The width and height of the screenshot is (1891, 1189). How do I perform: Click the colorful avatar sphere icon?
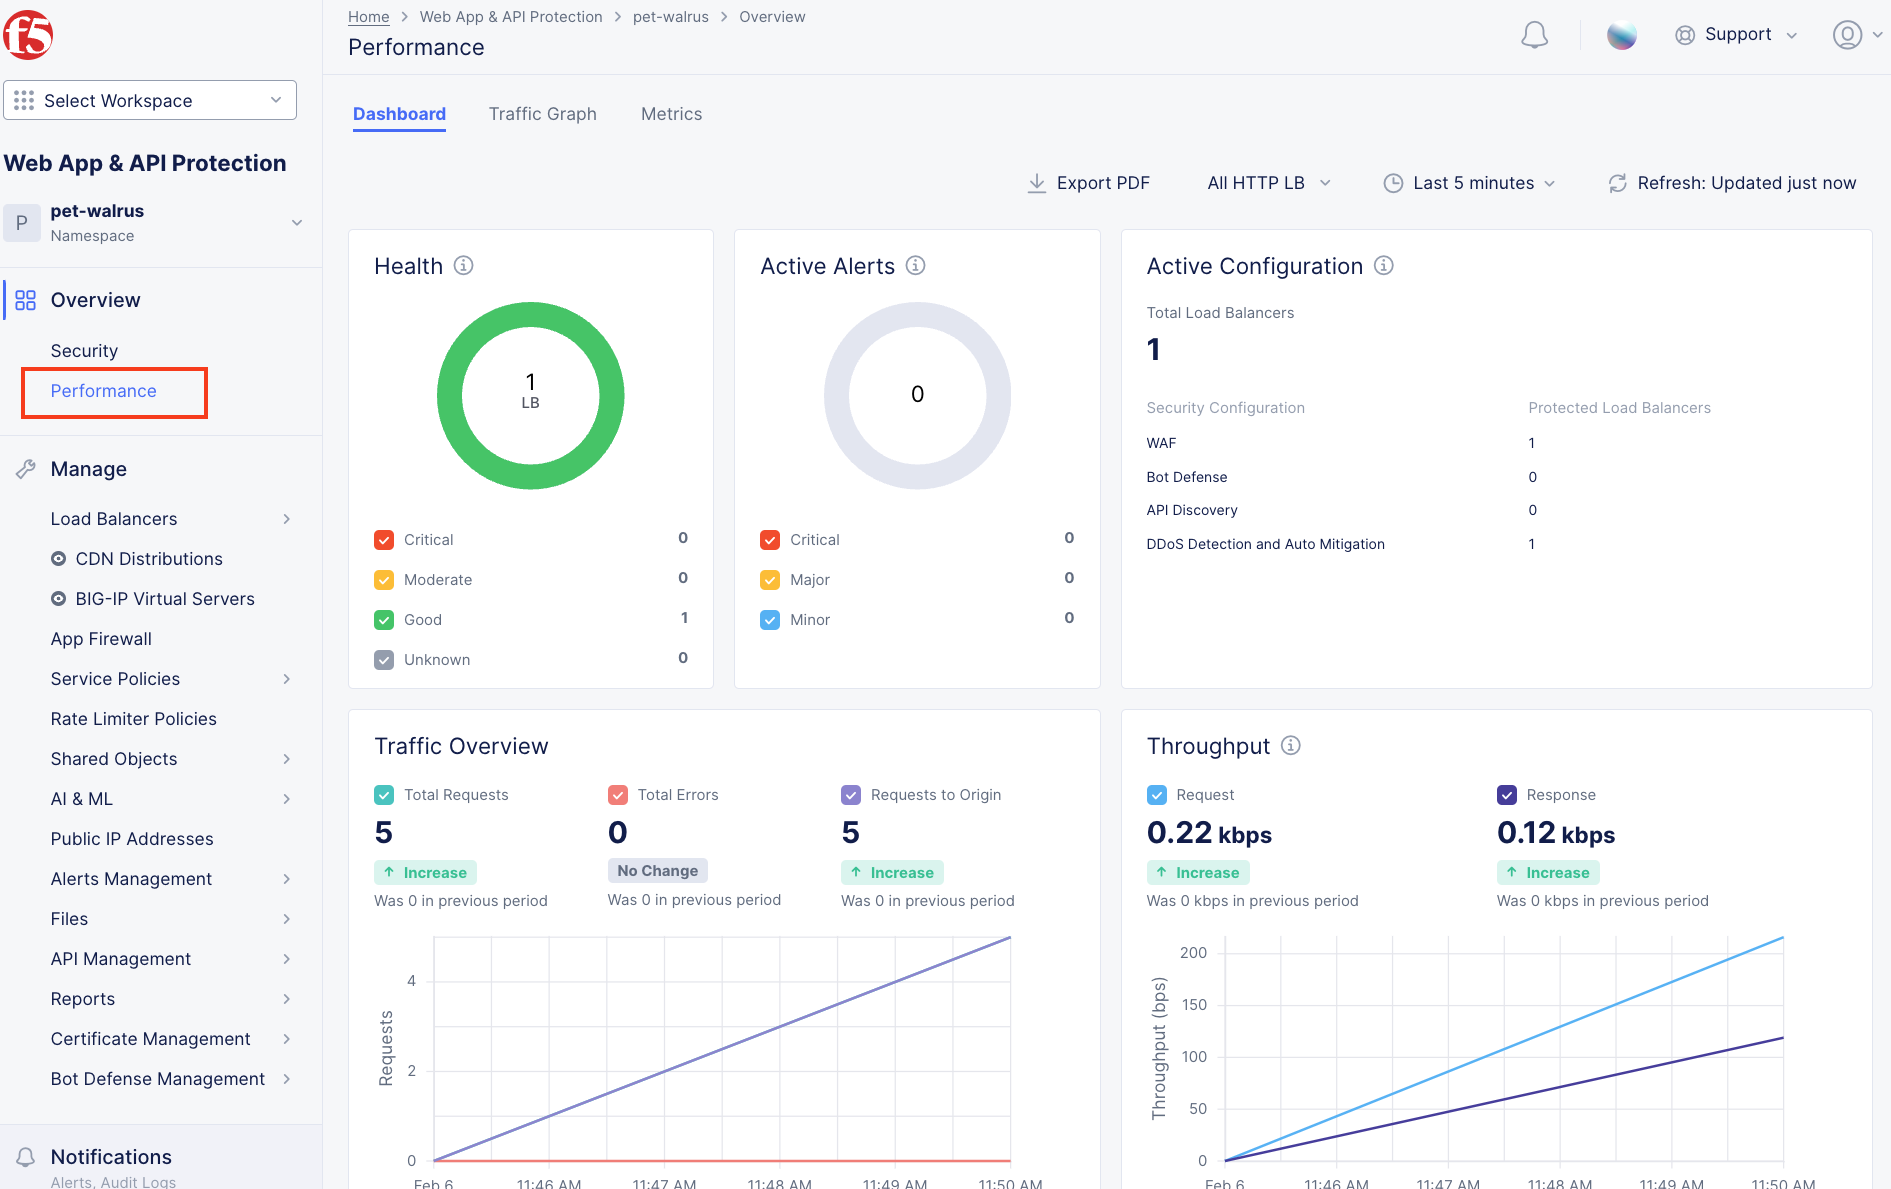[1621, 35]
